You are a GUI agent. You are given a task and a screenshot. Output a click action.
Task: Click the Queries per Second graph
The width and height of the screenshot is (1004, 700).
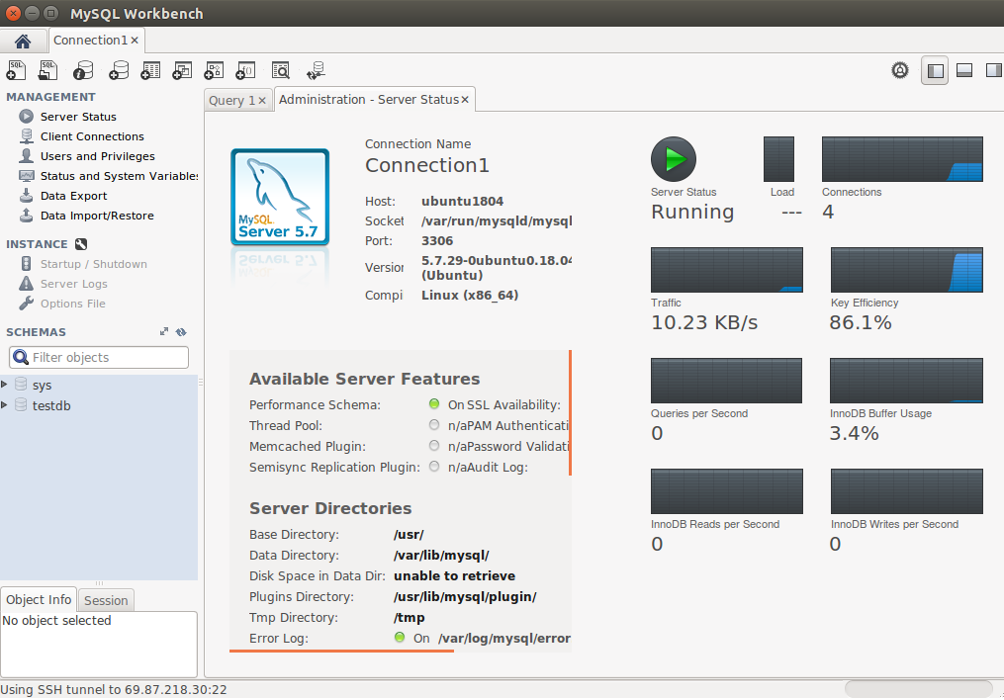726,380
